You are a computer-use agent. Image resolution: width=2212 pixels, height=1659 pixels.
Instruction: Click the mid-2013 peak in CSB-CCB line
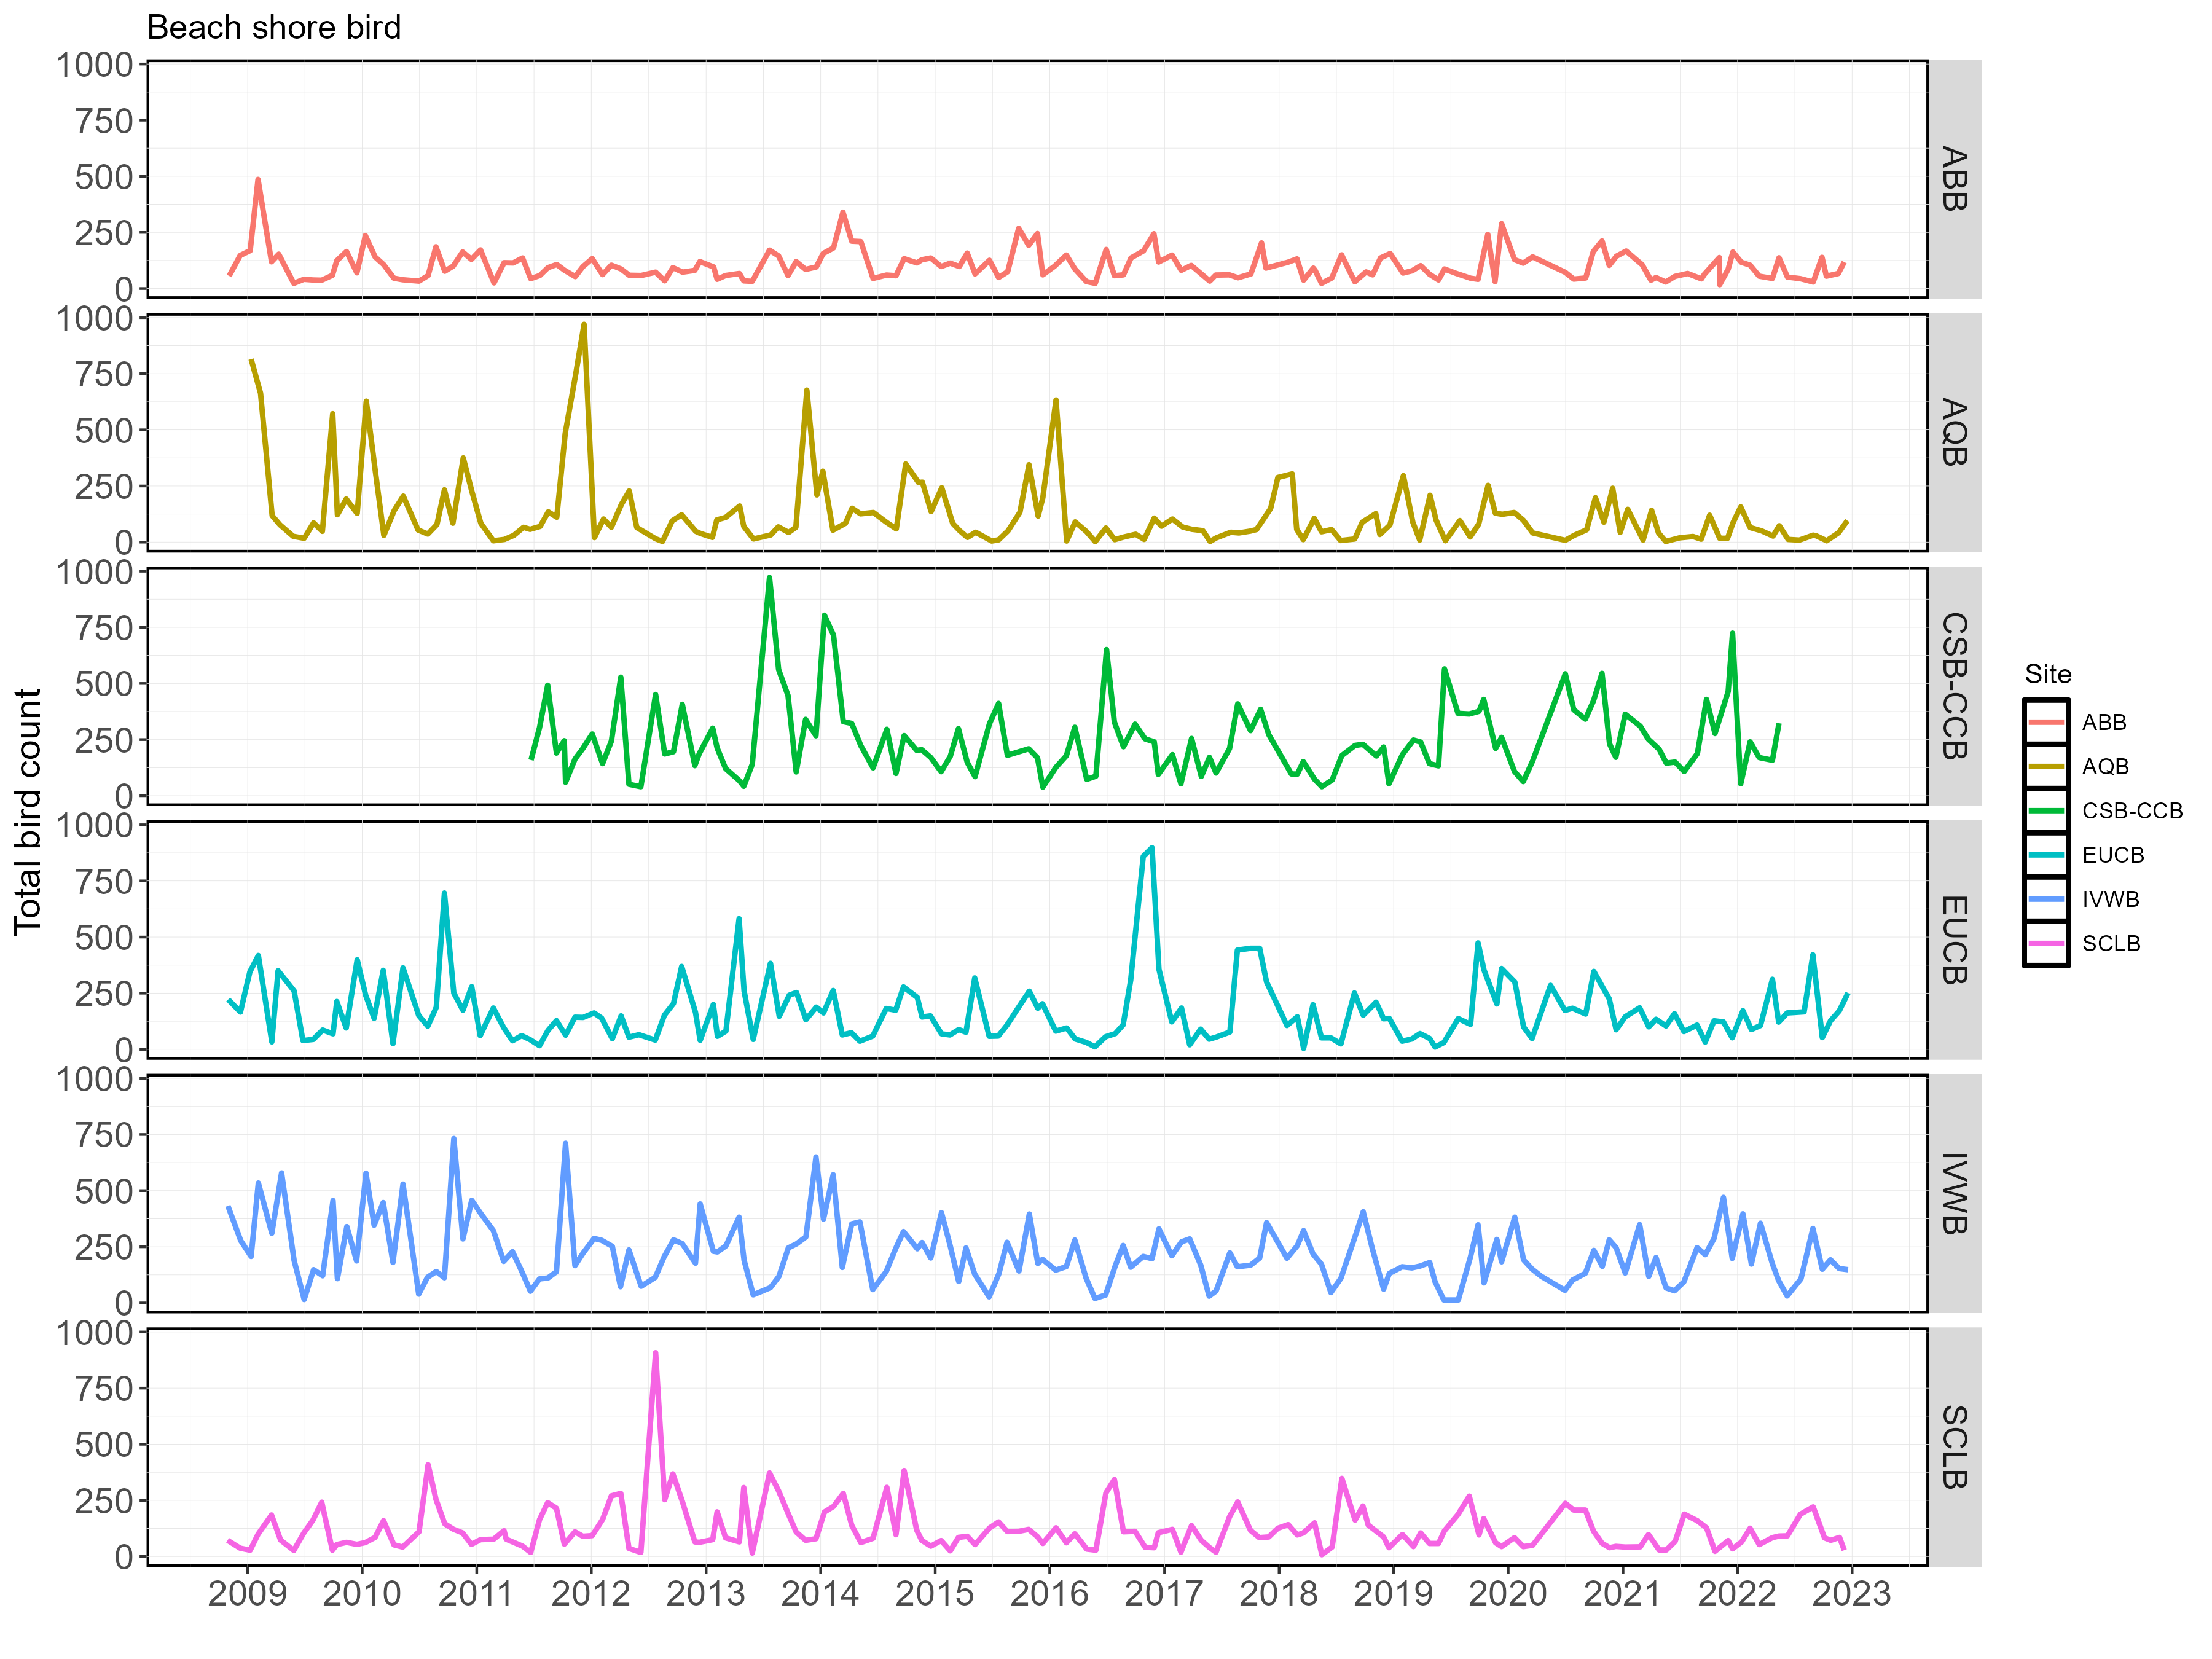click(x=769, y=578)
